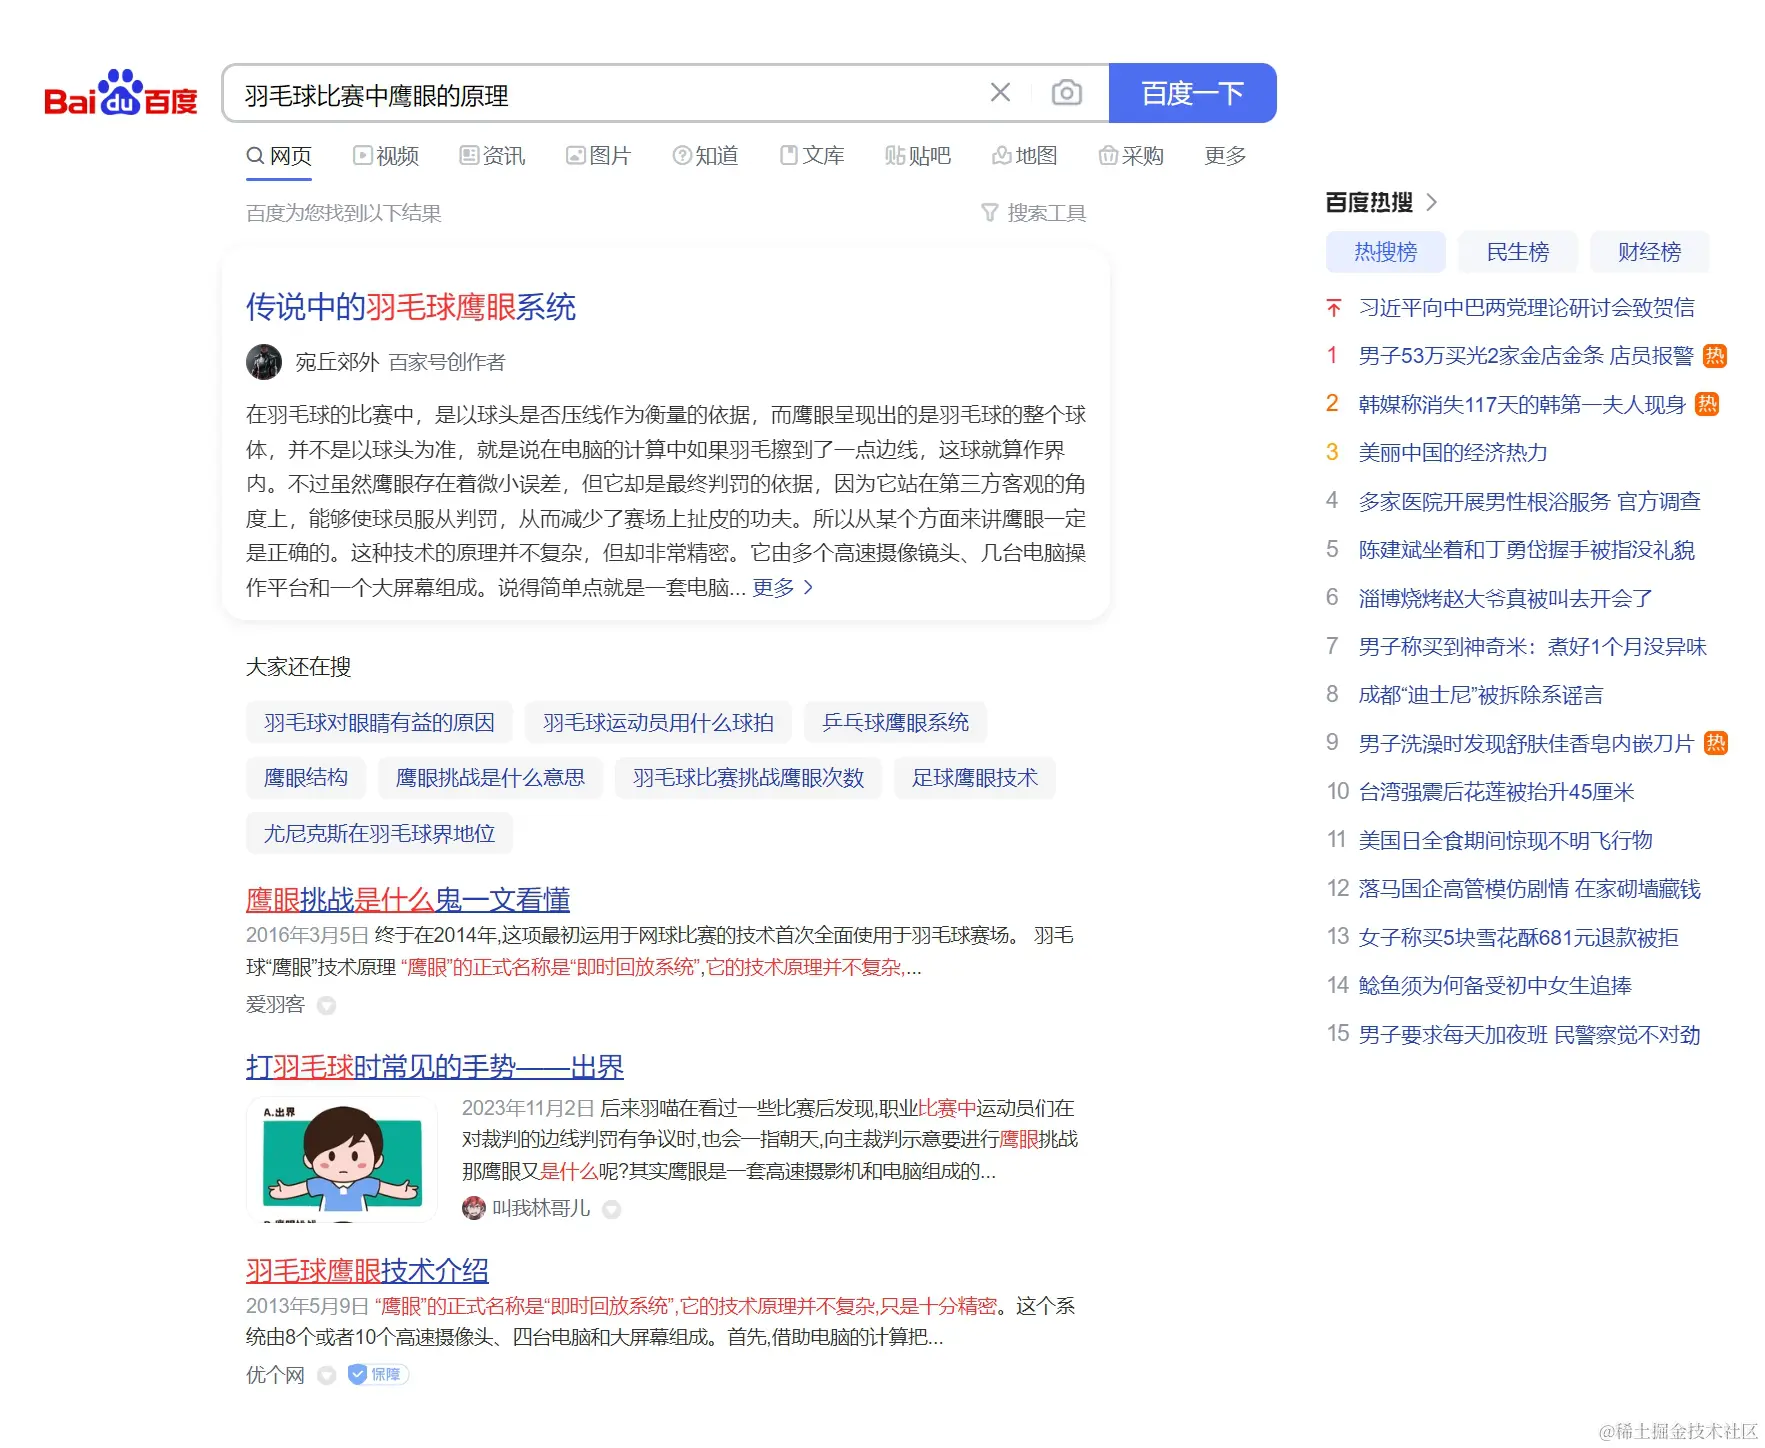Open hot topic 男子53万买光2家金店金条
Image resolution: width=1765 pixels, height=1448 pixels.
(1526, 356)
